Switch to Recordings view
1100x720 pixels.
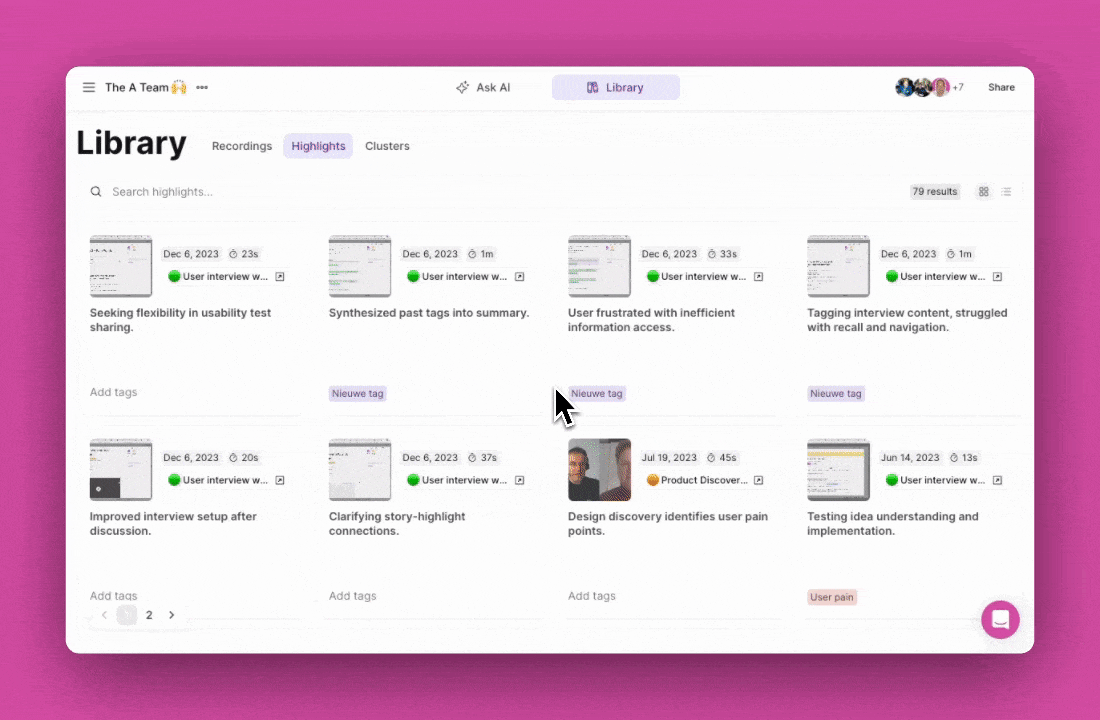point(242,146)
